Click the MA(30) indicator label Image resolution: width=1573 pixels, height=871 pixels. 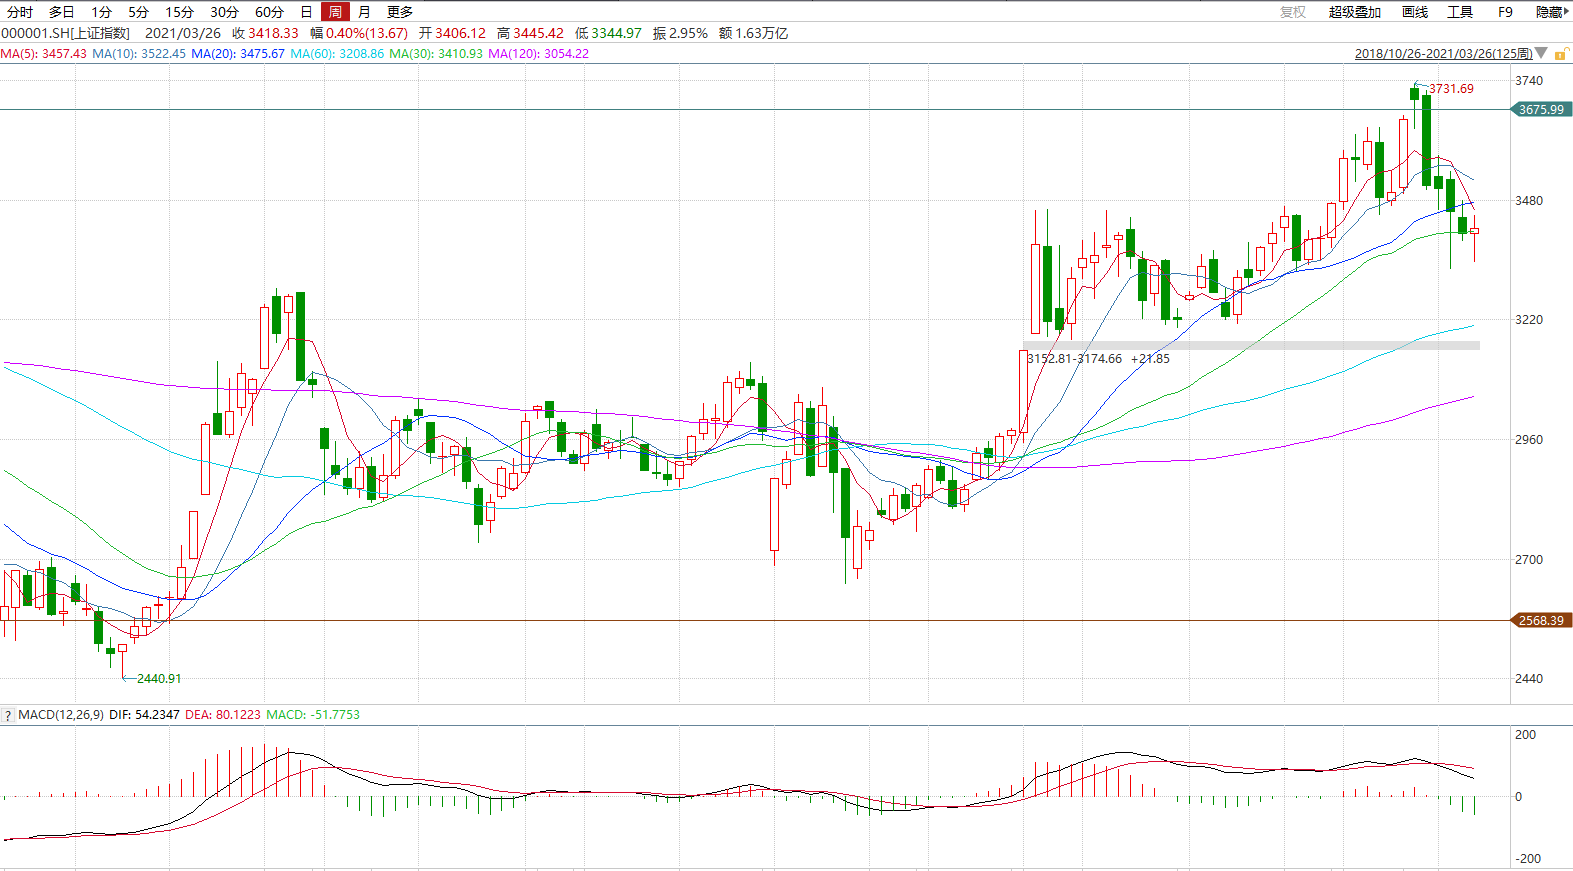pyautogui.click(x=436, y=54)
